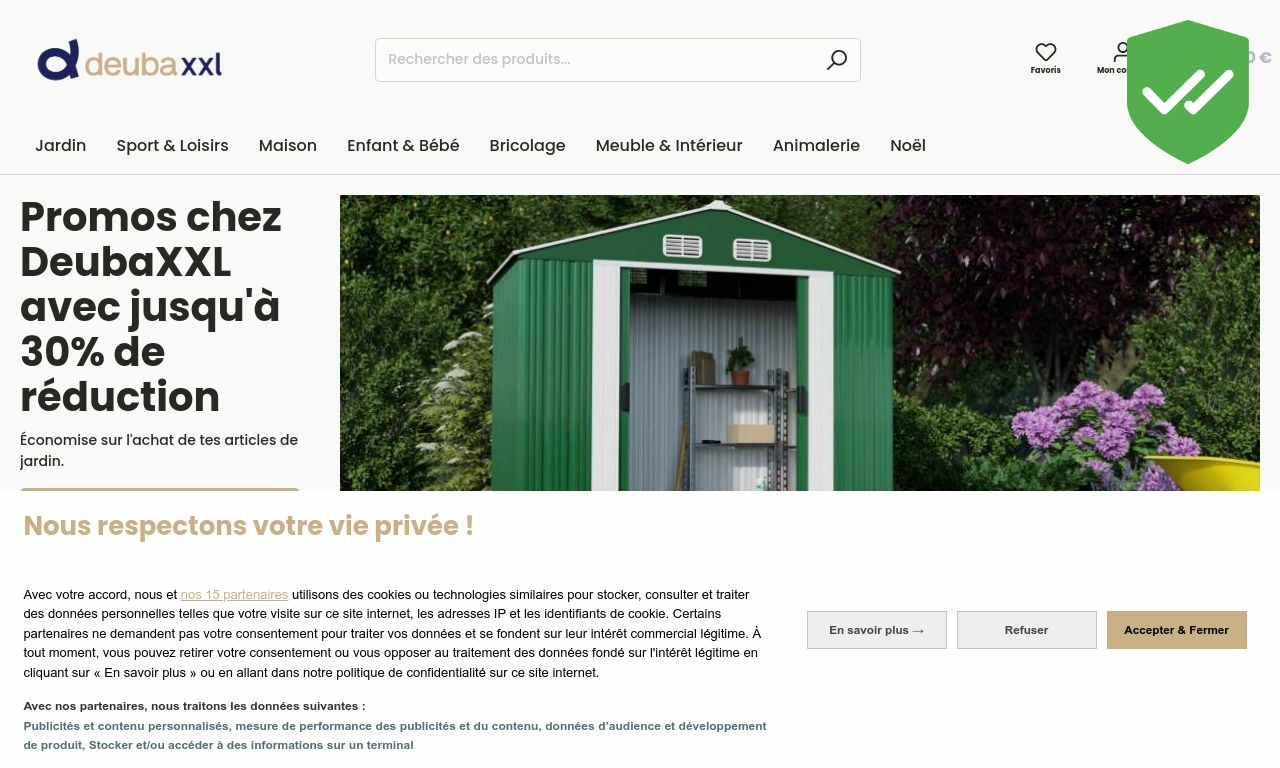Open Meuble & Intérieur category
This screenshot has height=768, width=1280.
click(669, 146)
